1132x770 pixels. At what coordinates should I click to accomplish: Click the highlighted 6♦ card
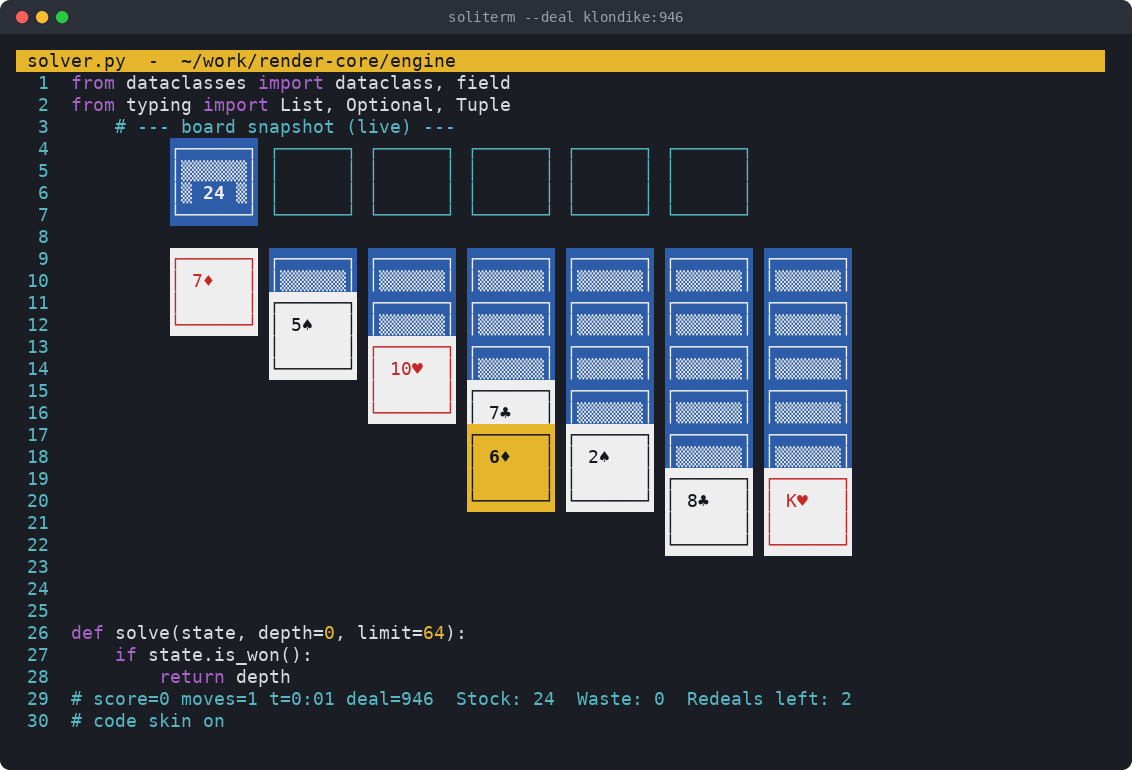(x=510, y=468)
